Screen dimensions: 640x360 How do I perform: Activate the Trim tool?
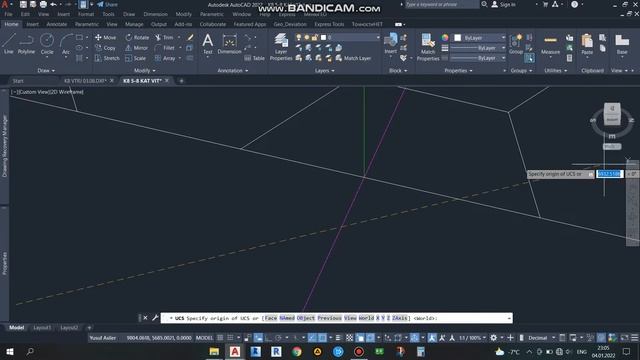(164, 37)
